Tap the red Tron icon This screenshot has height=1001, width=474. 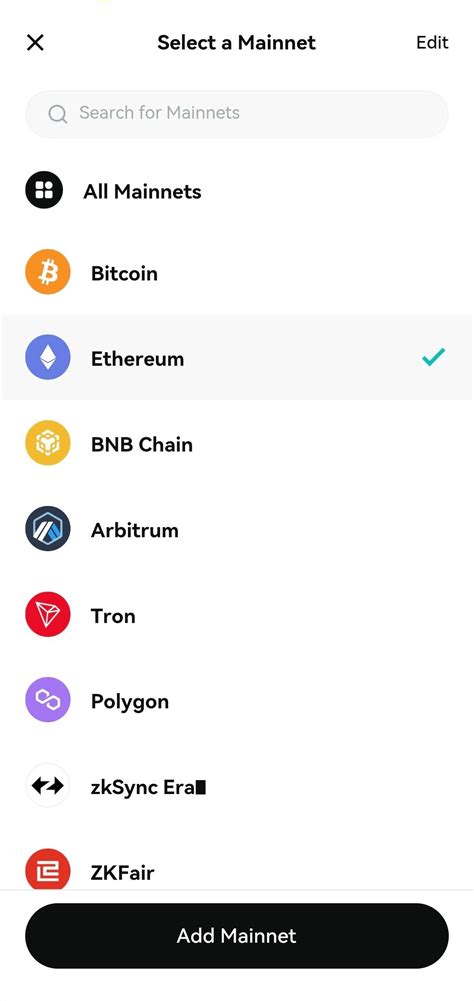[x=47, y=614]
